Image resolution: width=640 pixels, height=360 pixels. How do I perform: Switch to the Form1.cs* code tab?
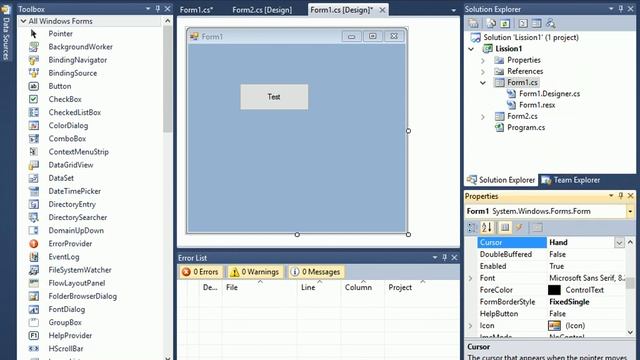point(196,10)
